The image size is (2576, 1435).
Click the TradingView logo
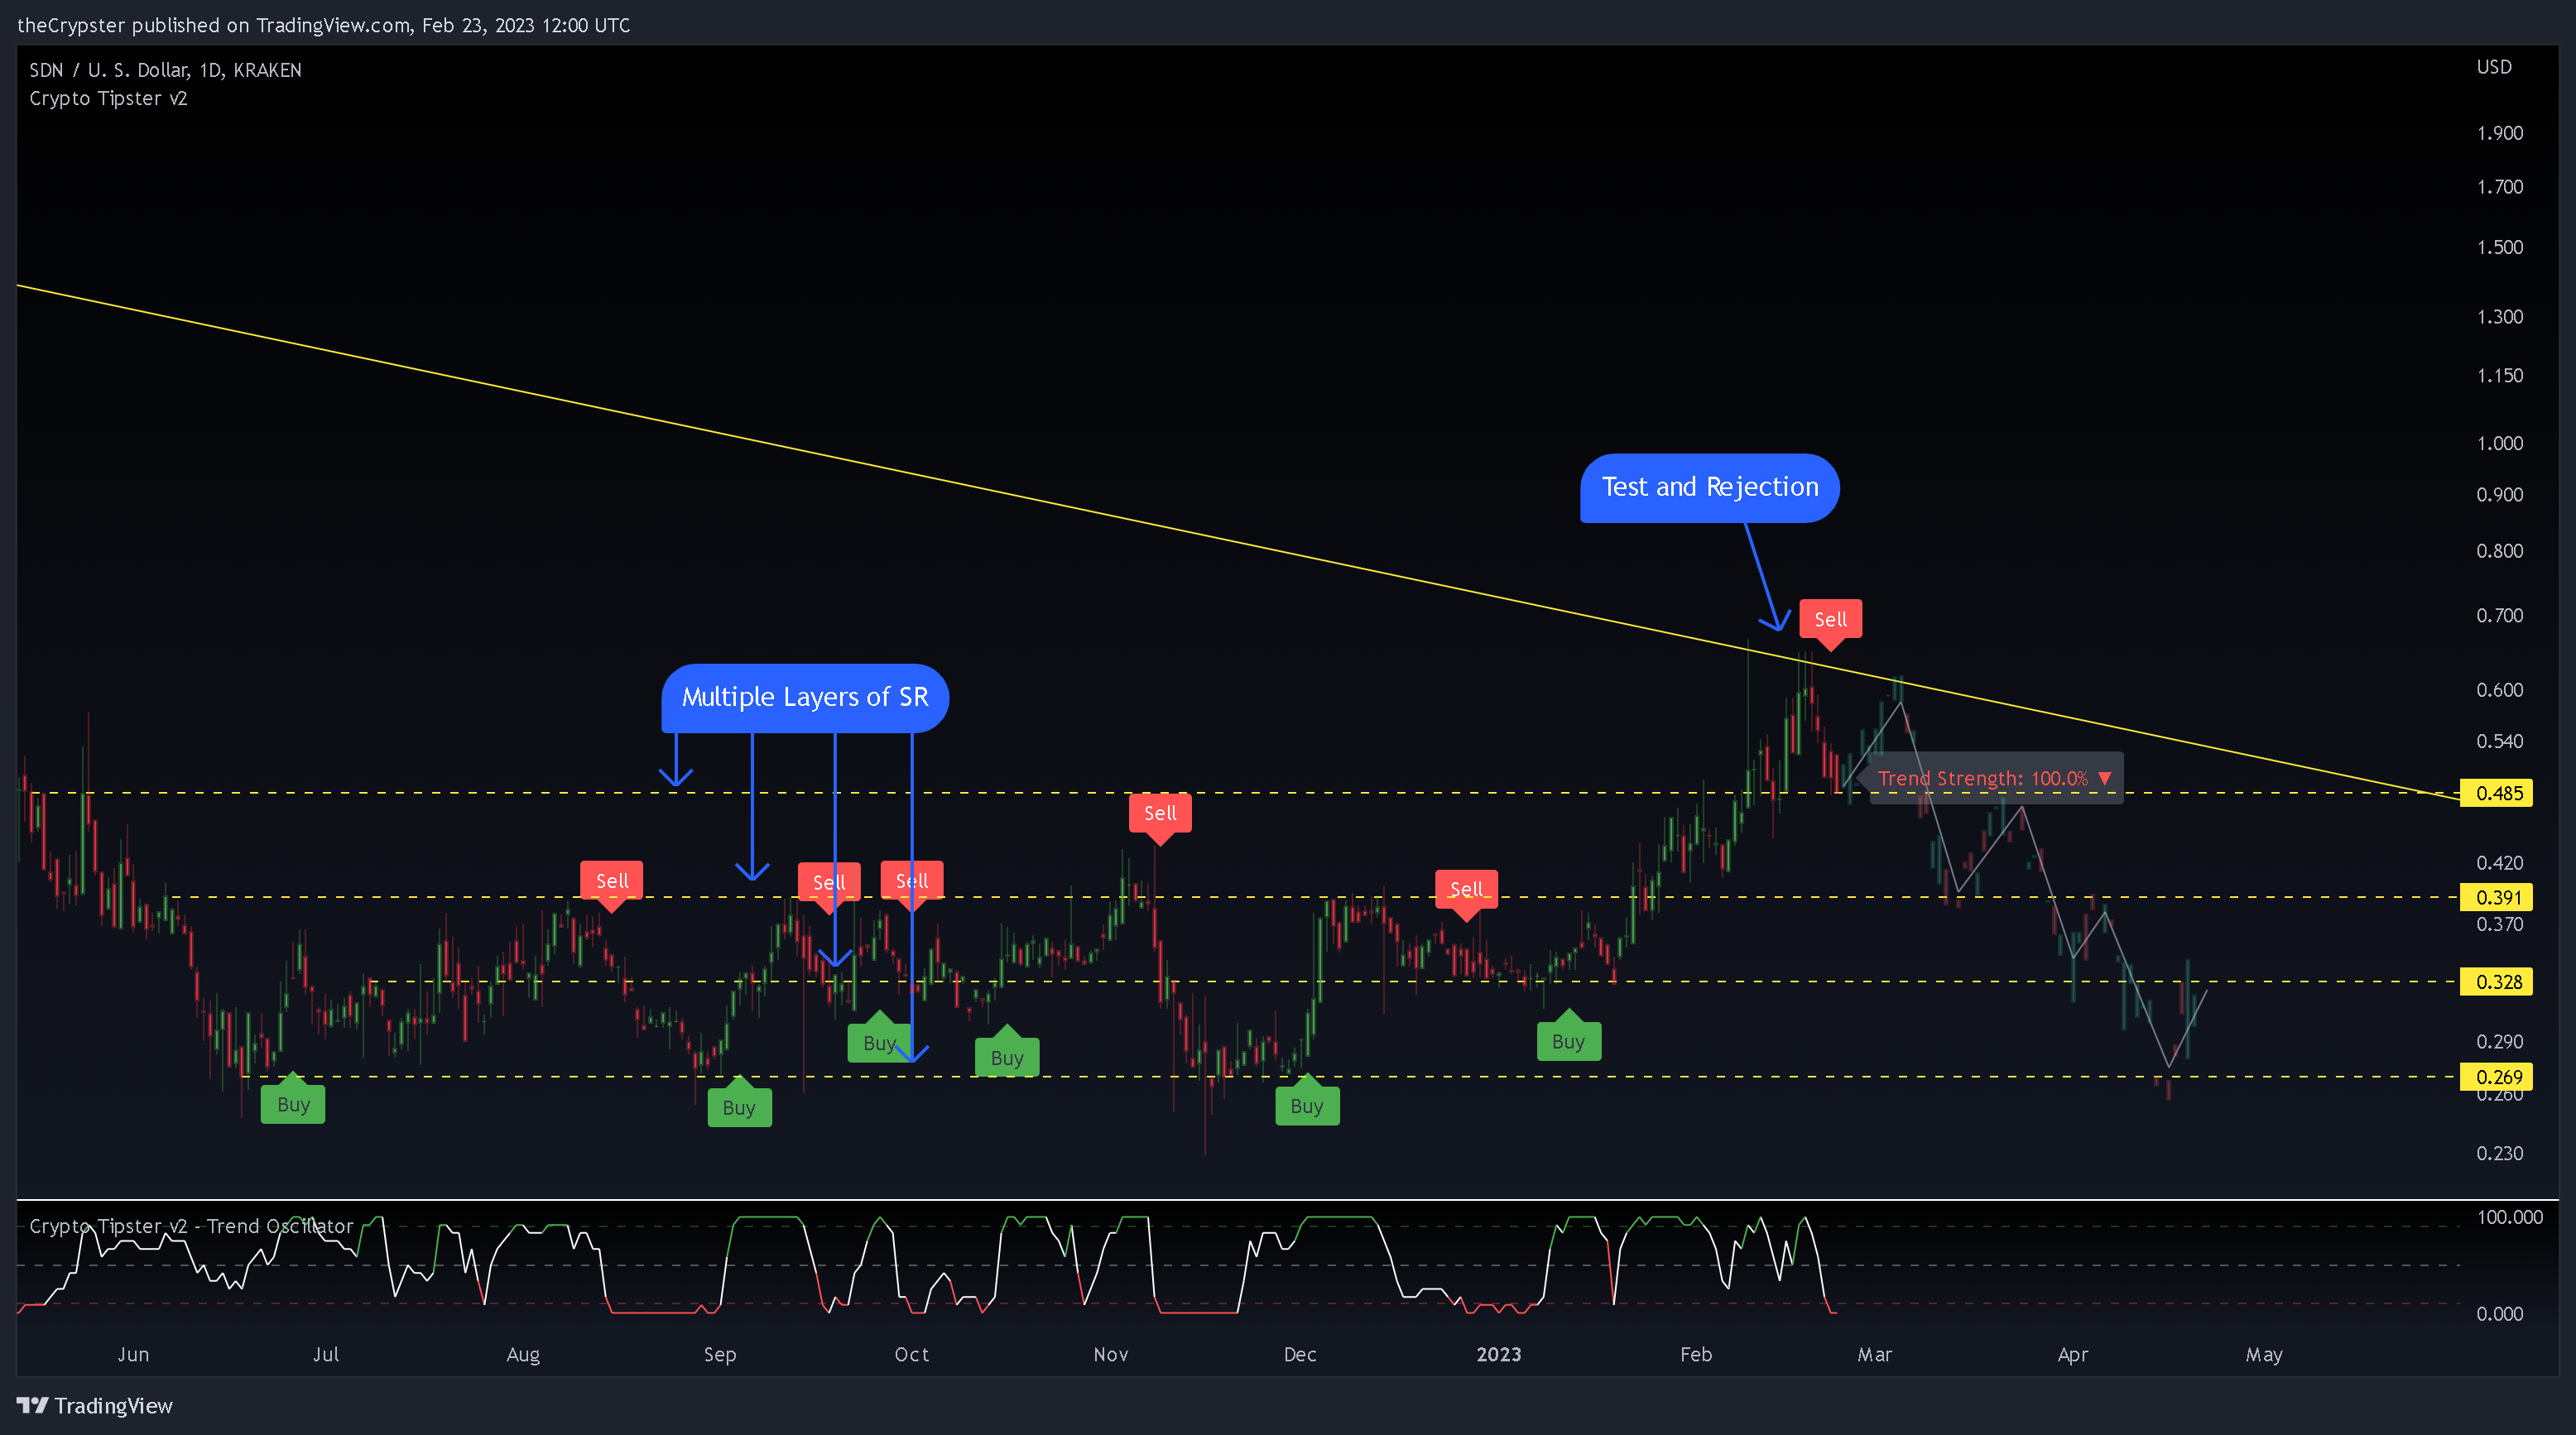tap(95, 1405)
